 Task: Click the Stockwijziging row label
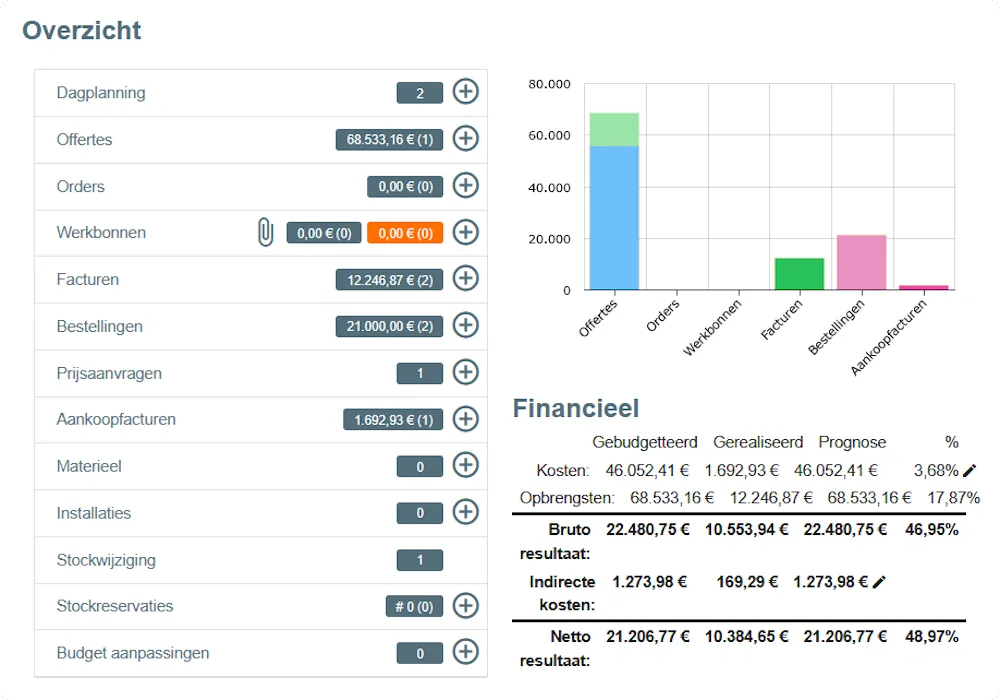click(x=106, y=560)
